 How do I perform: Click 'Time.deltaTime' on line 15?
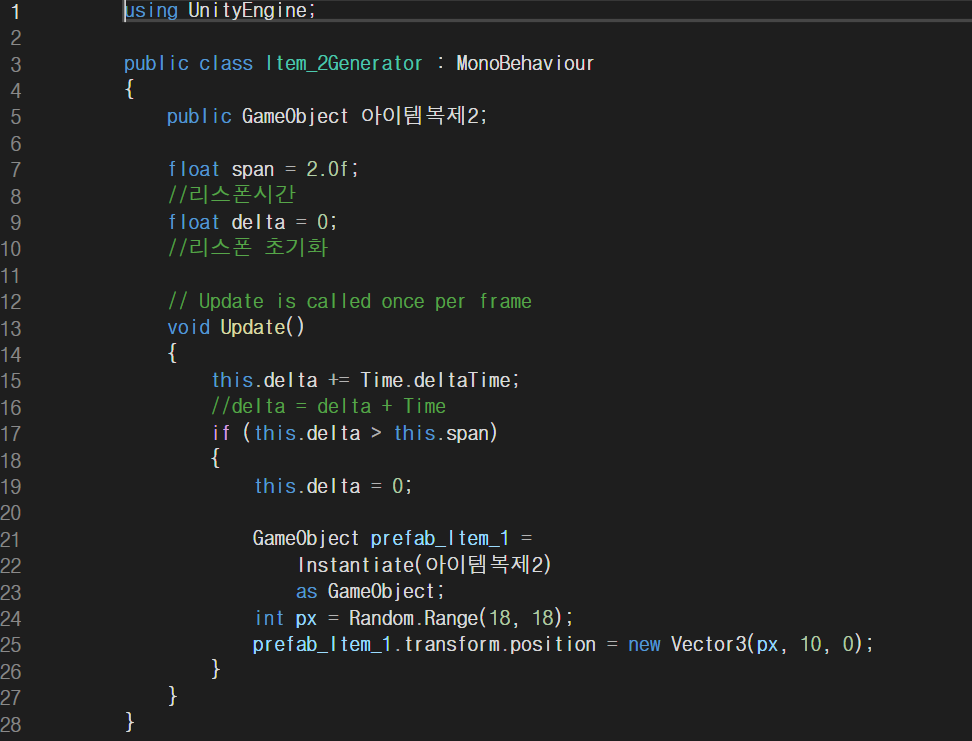click(x=435, y=380)
